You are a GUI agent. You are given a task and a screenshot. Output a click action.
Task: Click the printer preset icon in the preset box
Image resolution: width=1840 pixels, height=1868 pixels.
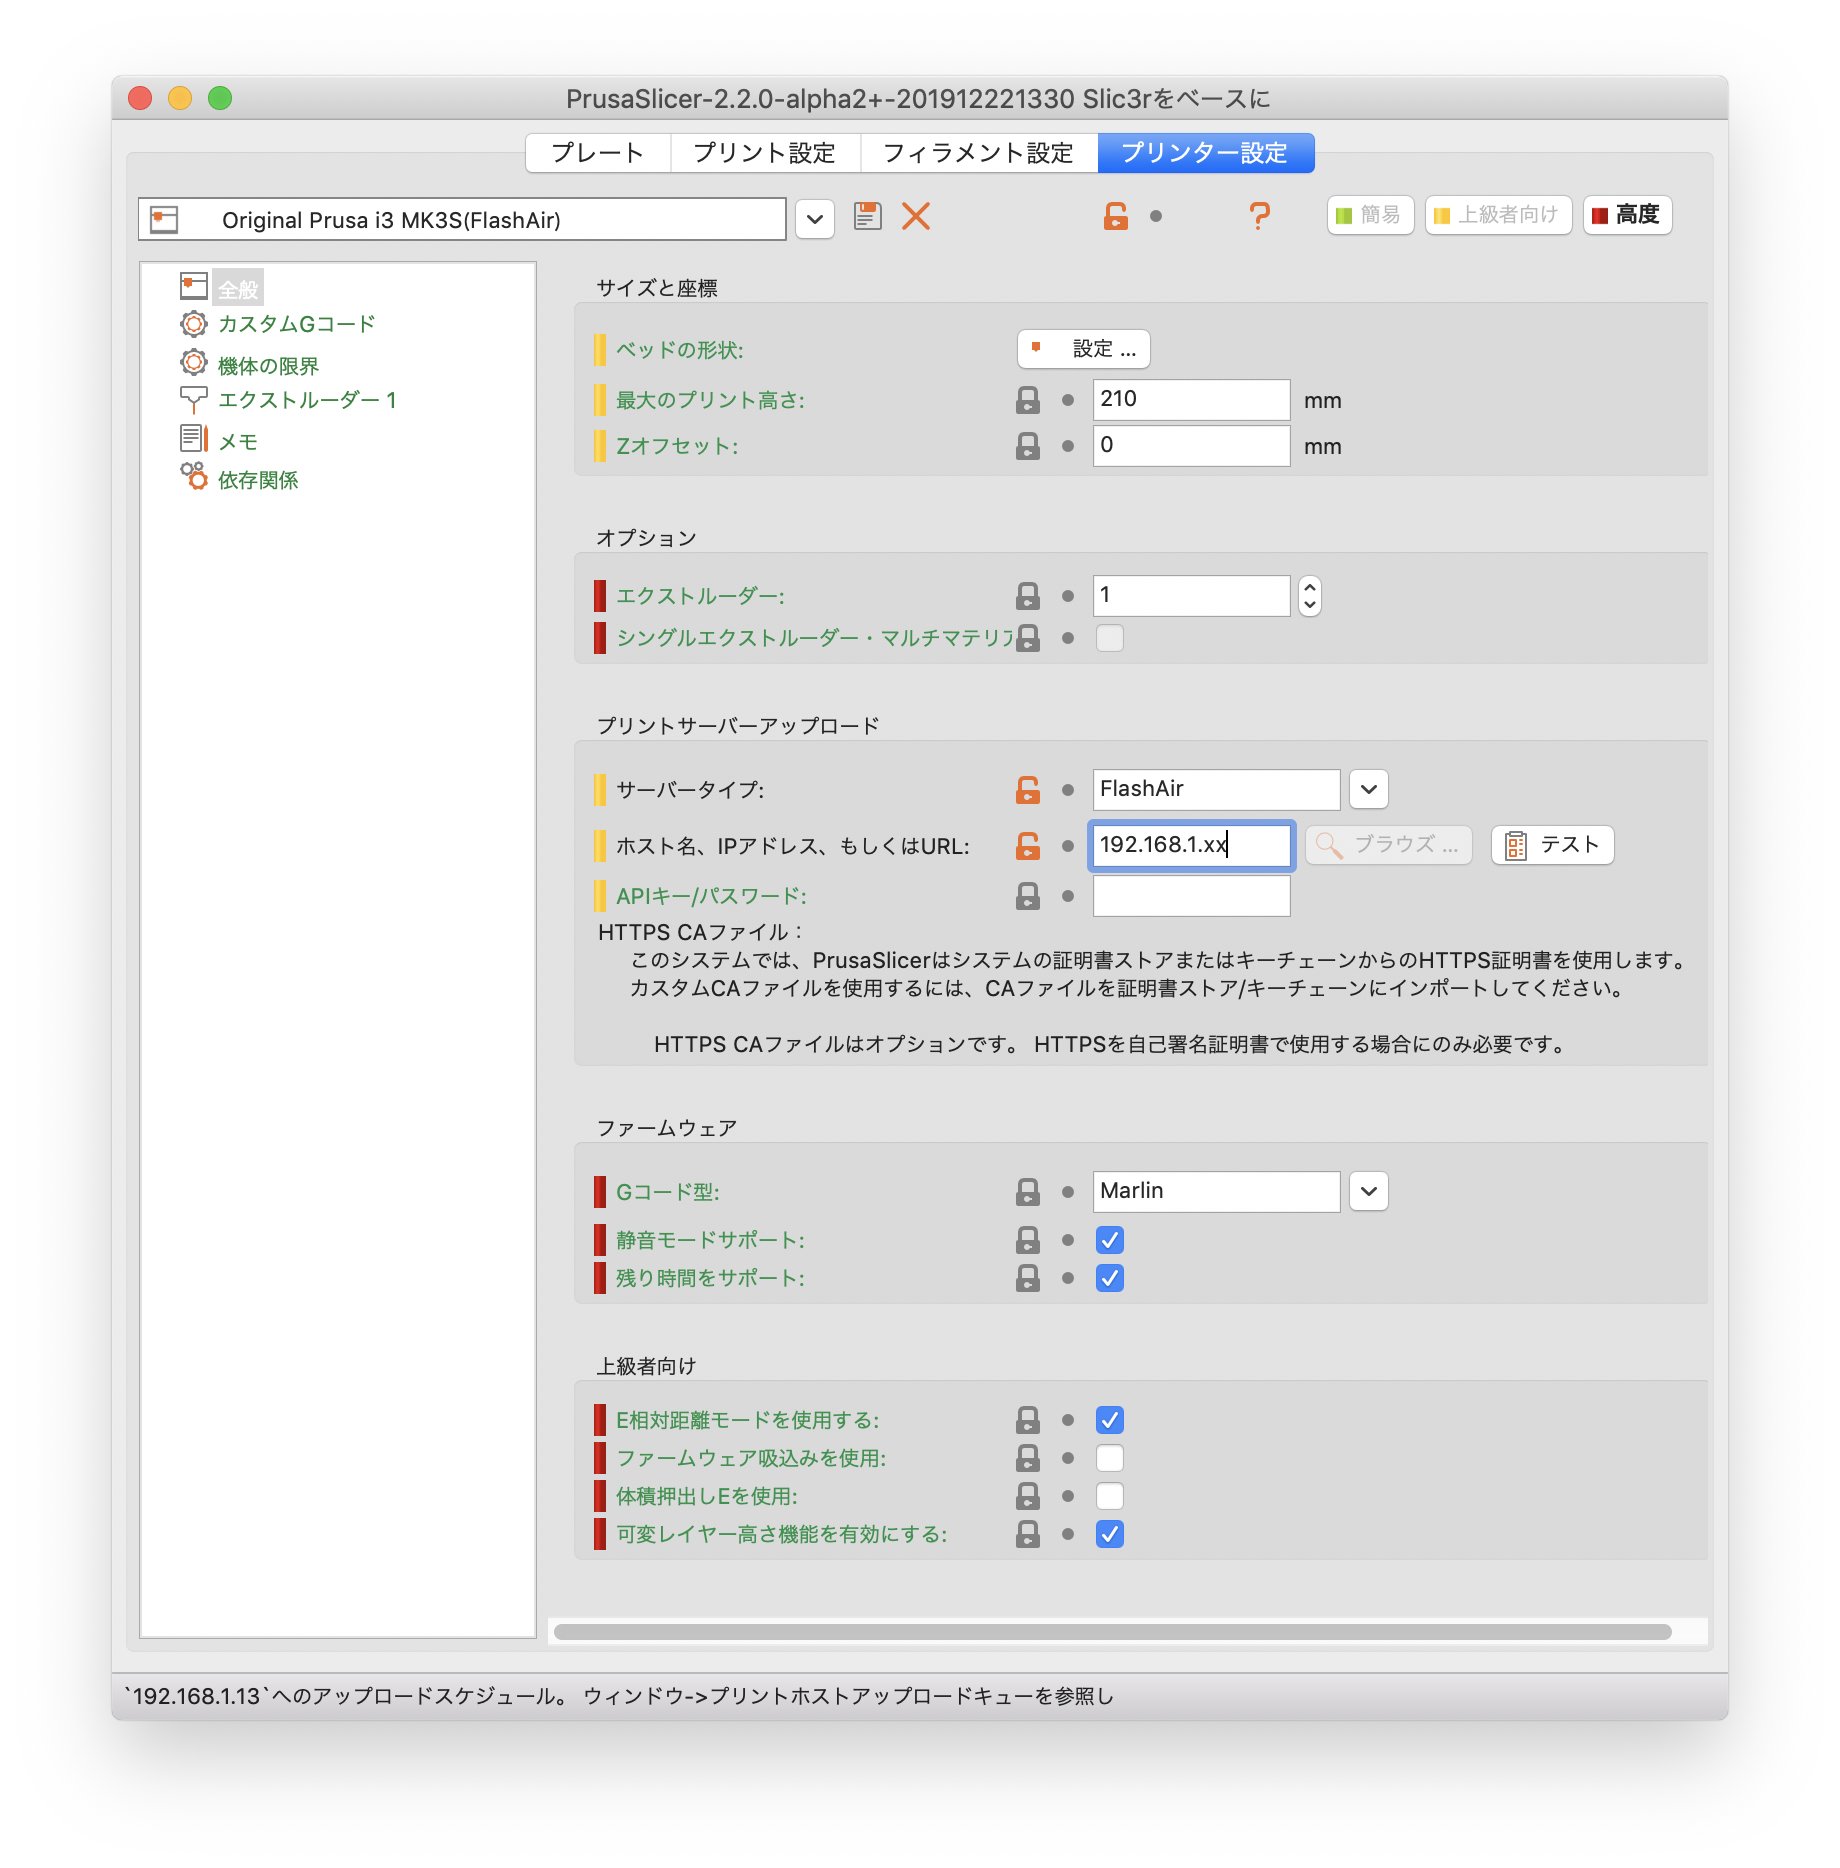click(164, 219)
